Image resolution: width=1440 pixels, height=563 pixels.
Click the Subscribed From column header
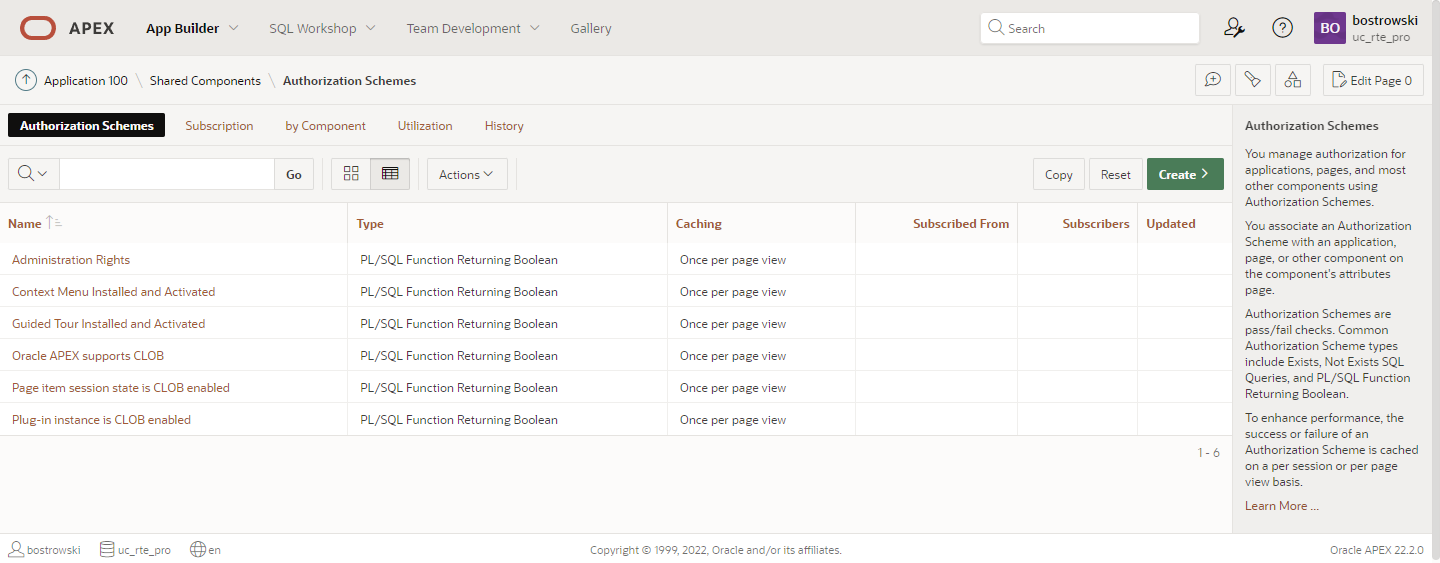(x=961, y=224)
